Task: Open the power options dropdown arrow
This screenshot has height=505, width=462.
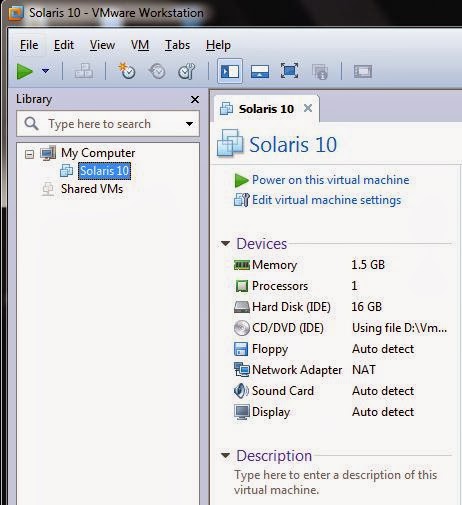Action: [46, 71]
